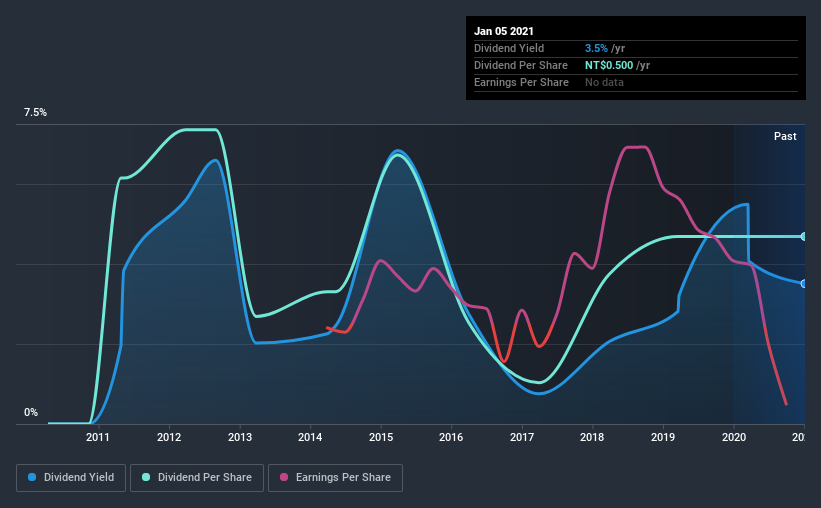Click the 2020 x-axis label
Image resolution: width=821 pixels, height=508 pixels.
click(734, 437)
